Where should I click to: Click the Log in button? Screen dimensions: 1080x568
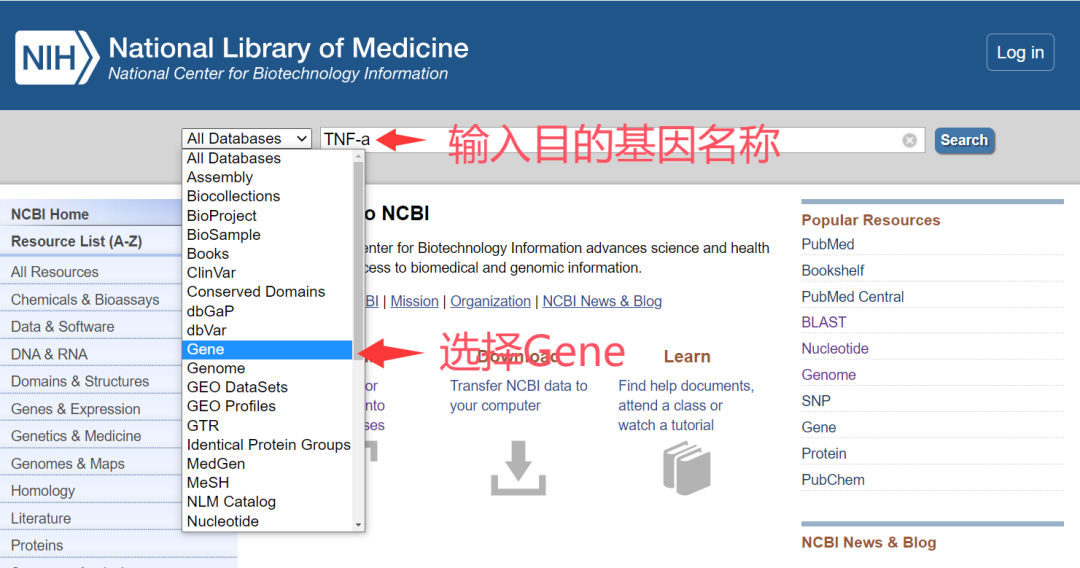pos(1020,53)
